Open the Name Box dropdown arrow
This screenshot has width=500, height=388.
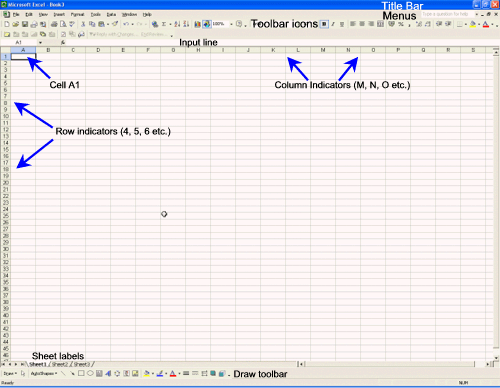click(40, 42)
